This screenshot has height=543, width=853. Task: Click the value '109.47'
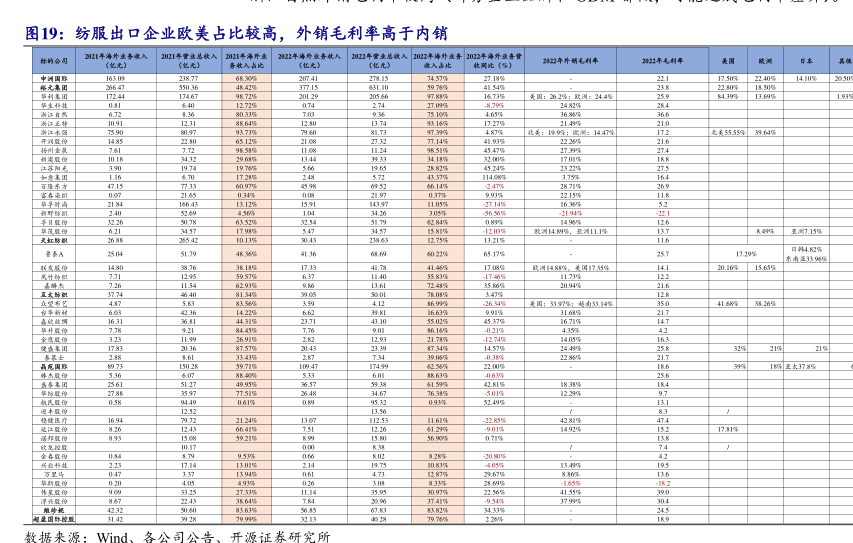point(308,366)
